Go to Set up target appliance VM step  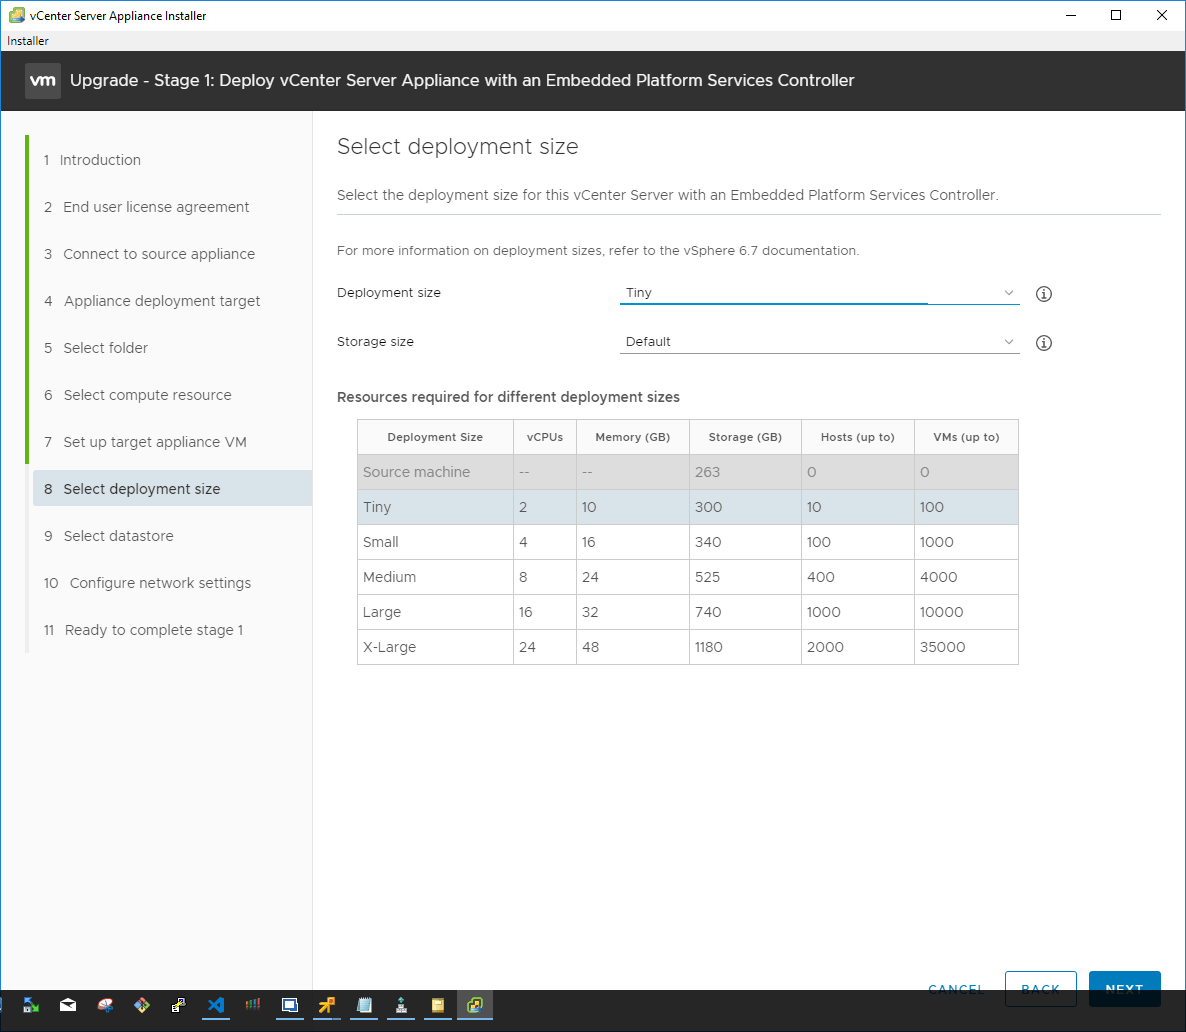coord(145,441)
